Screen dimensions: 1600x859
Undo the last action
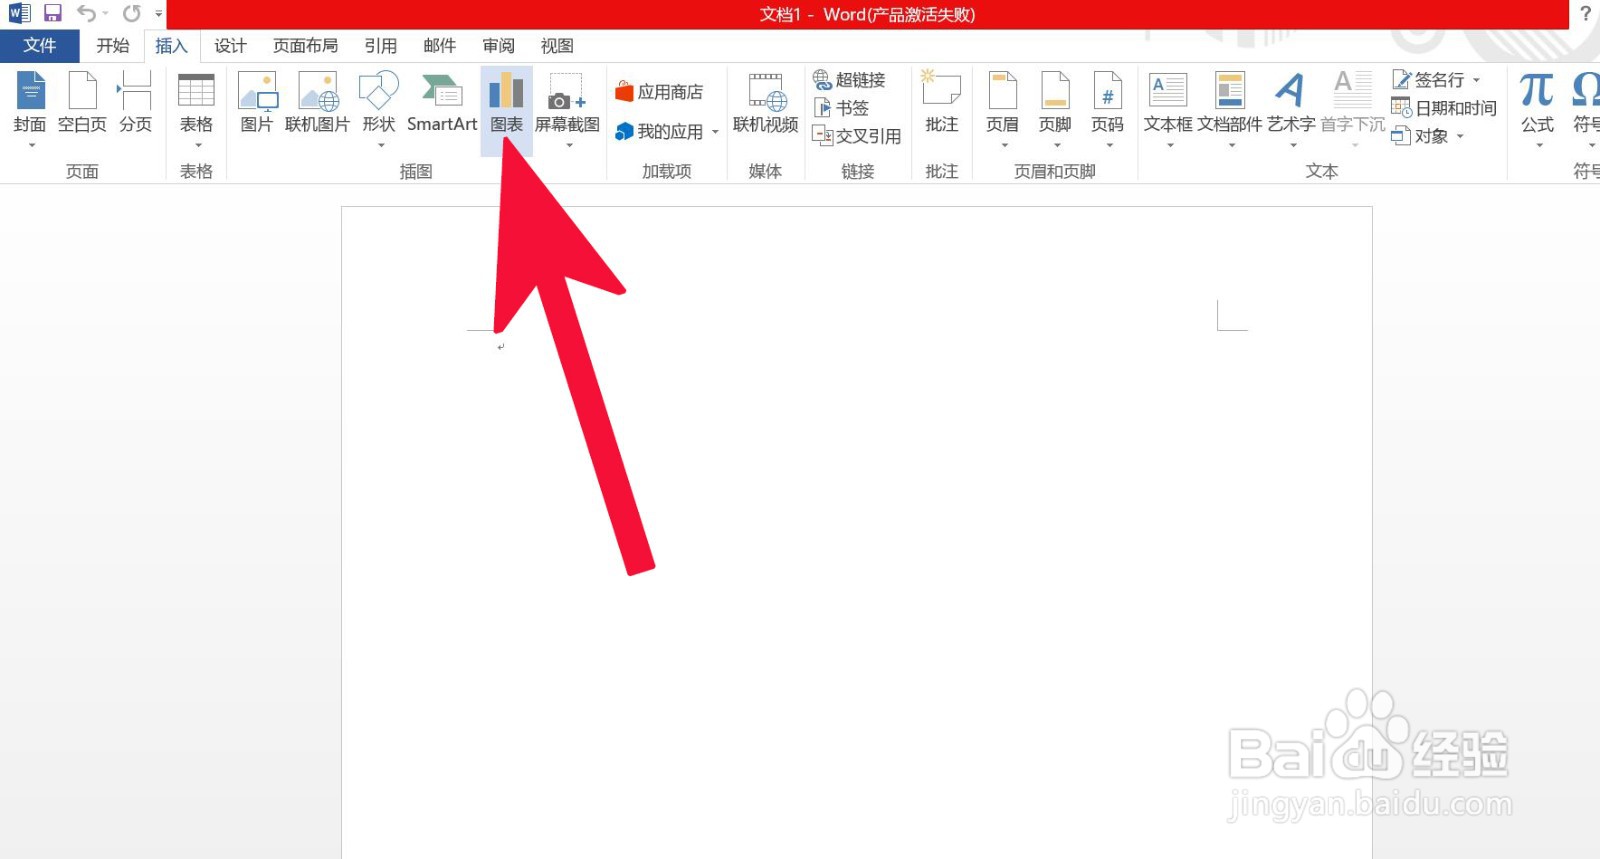click(x=86, y=14)
